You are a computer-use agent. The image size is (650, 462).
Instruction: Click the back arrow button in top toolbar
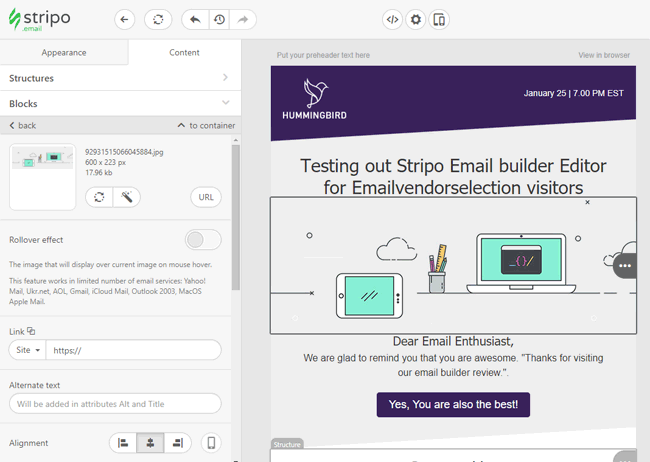124,19
